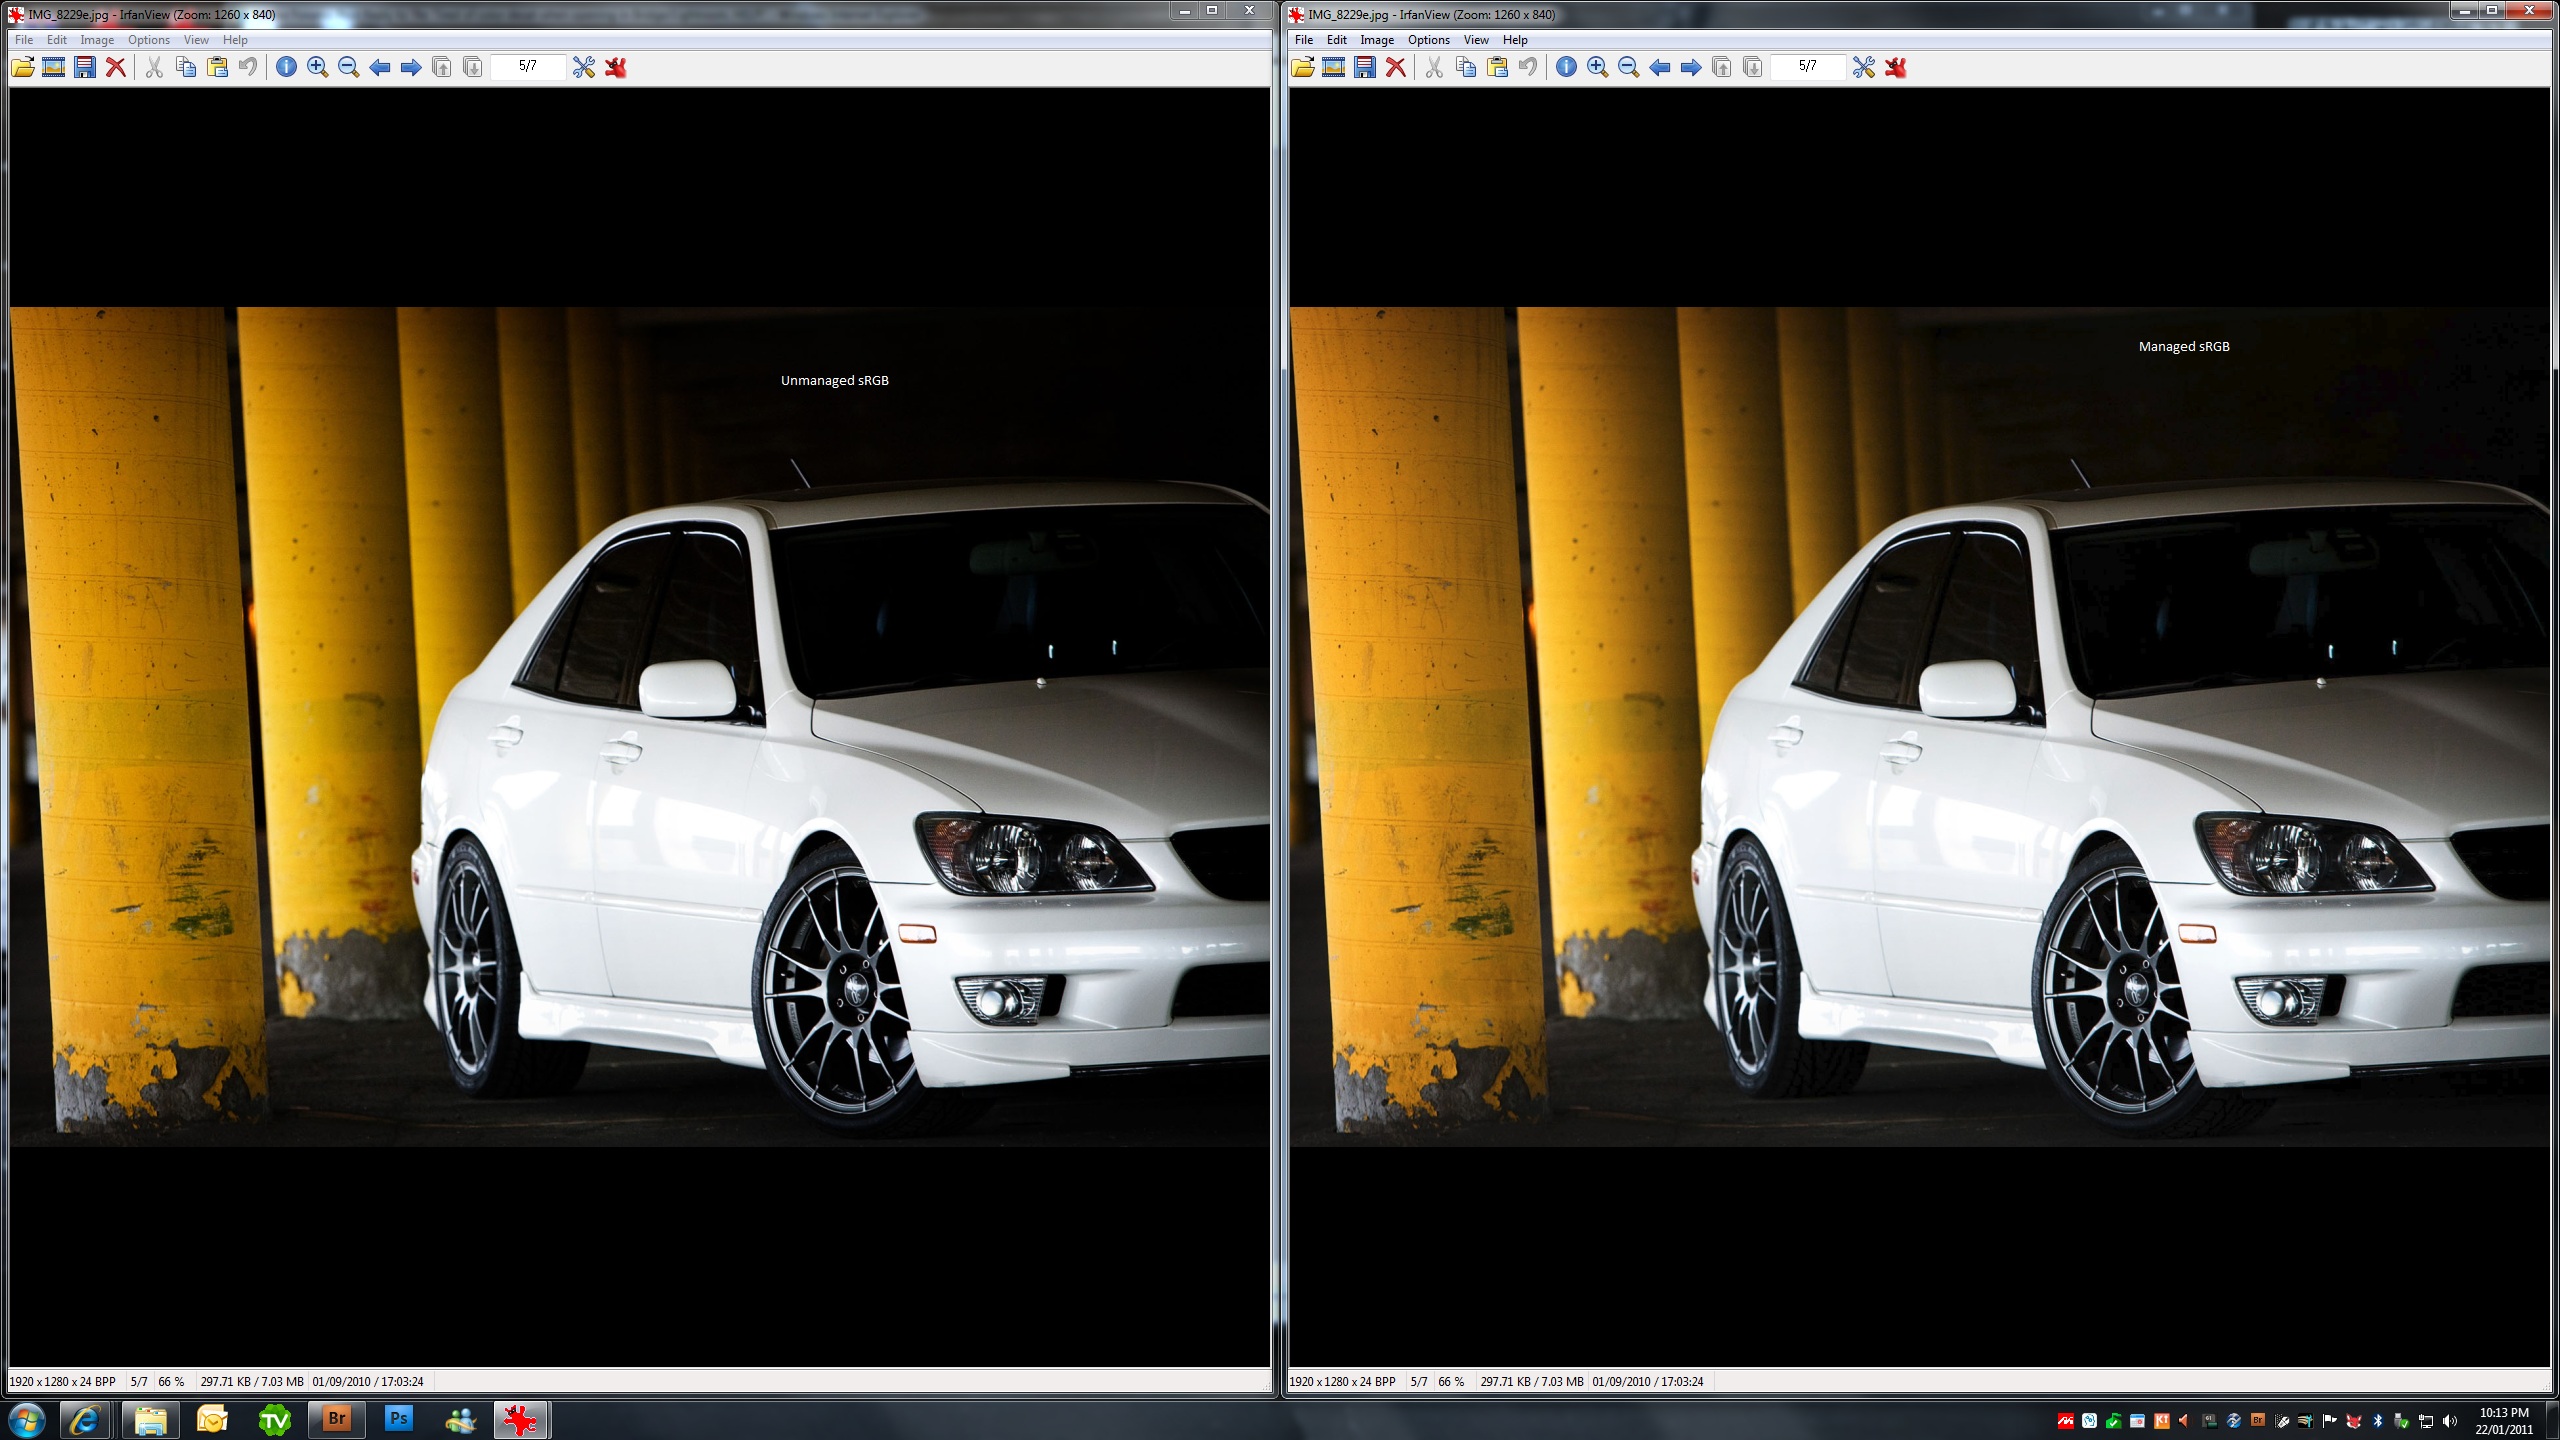Open Image menu in left window
Viewport: 2560px width, 1440px height.
pos(97,40)
